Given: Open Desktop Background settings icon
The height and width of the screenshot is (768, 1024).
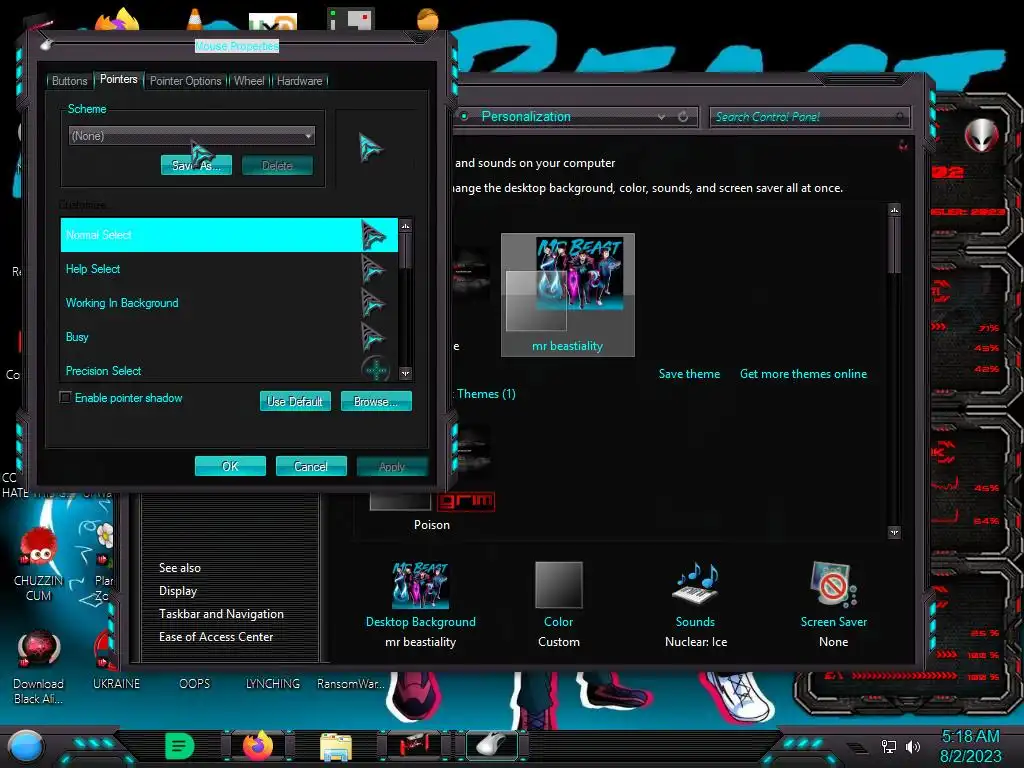Looking at the screenshot, I should click(421, 585).
